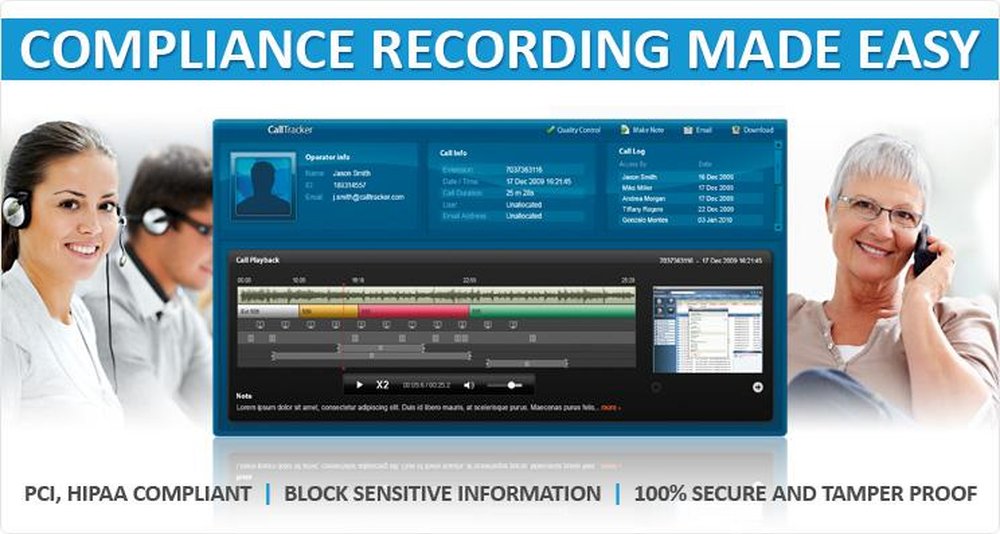Image resolution: width=1000 pixels, height=534 pixels.
Task: Click the Note label below timeline
Action: pos(244,396)
